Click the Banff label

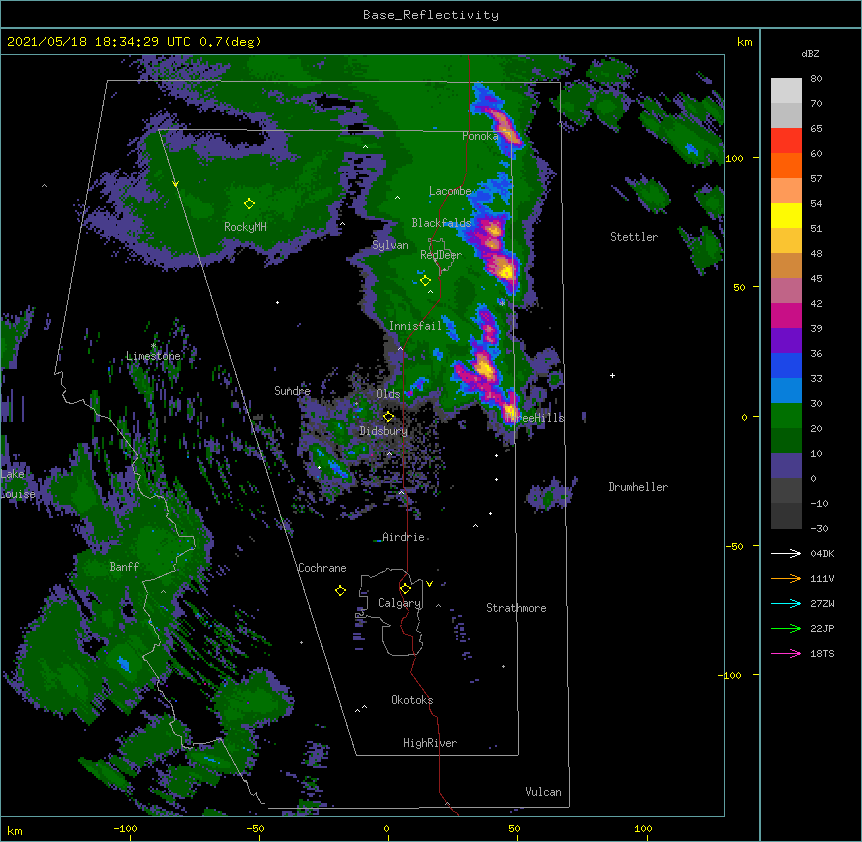point(124,567)
